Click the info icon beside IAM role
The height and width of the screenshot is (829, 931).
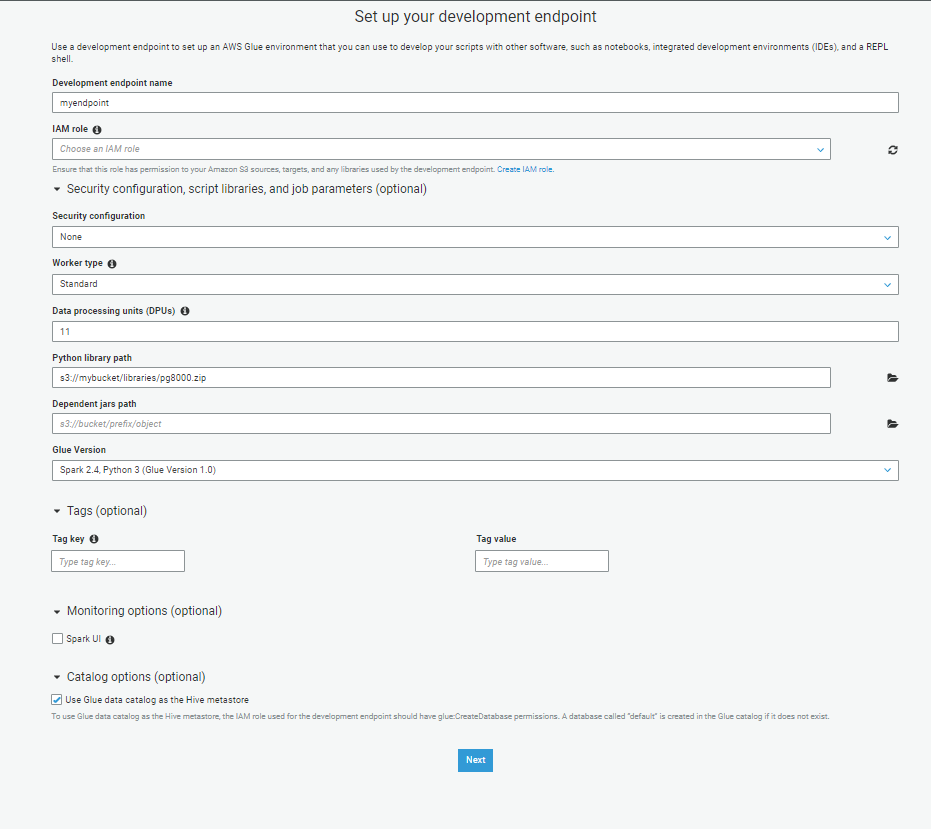click(x=97, y=130)
